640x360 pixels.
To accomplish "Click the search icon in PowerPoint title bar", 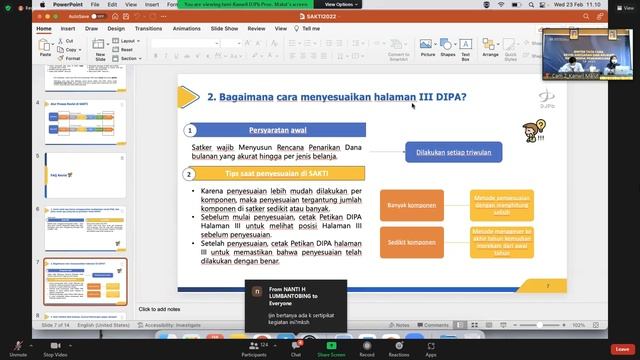I will point(586,16).
